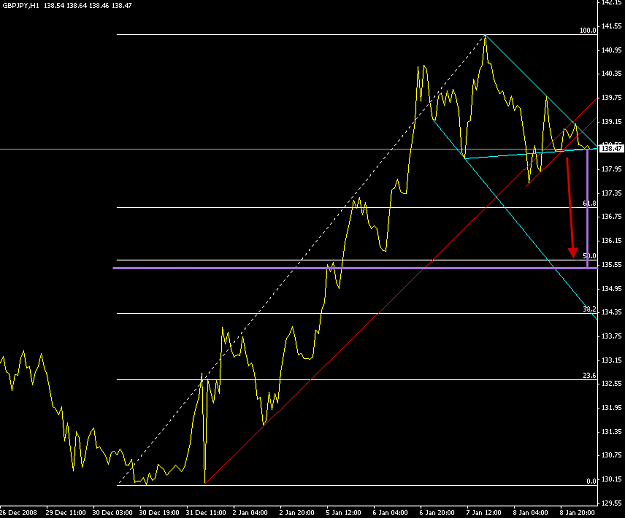The image size is (625, 518).
Task: Click the GBPJPY,H1 symbol title
Action: pyautogui.click(x=21, y=6)
